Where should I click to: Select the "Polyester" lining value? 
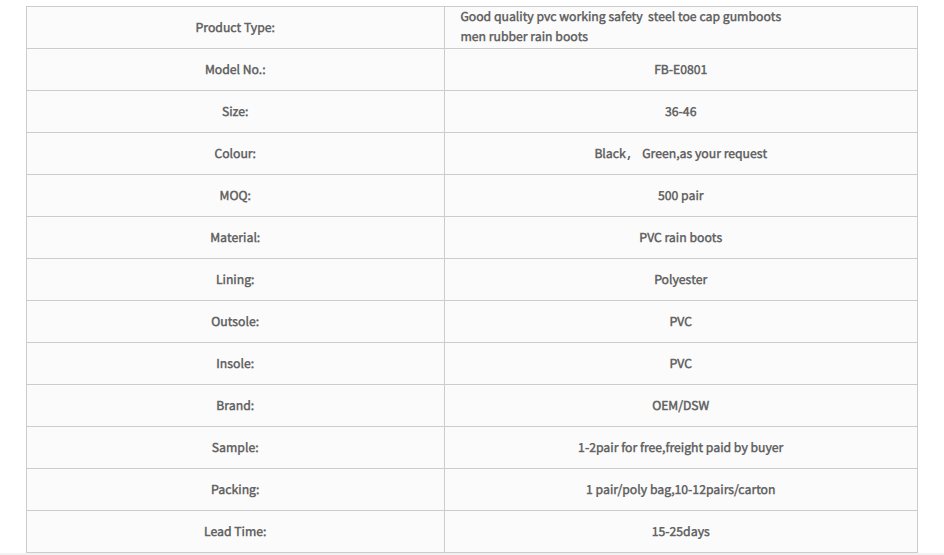pos(680,280)
